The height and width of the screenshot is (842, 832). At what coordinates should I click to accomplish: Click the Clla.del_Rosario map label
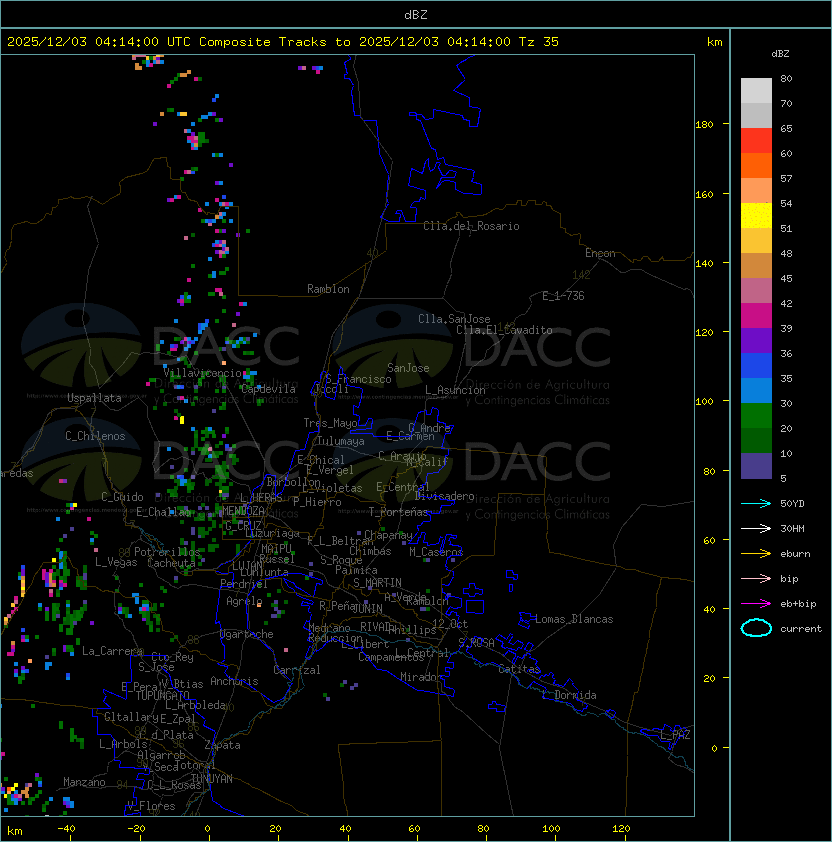[x=471, y=226]
